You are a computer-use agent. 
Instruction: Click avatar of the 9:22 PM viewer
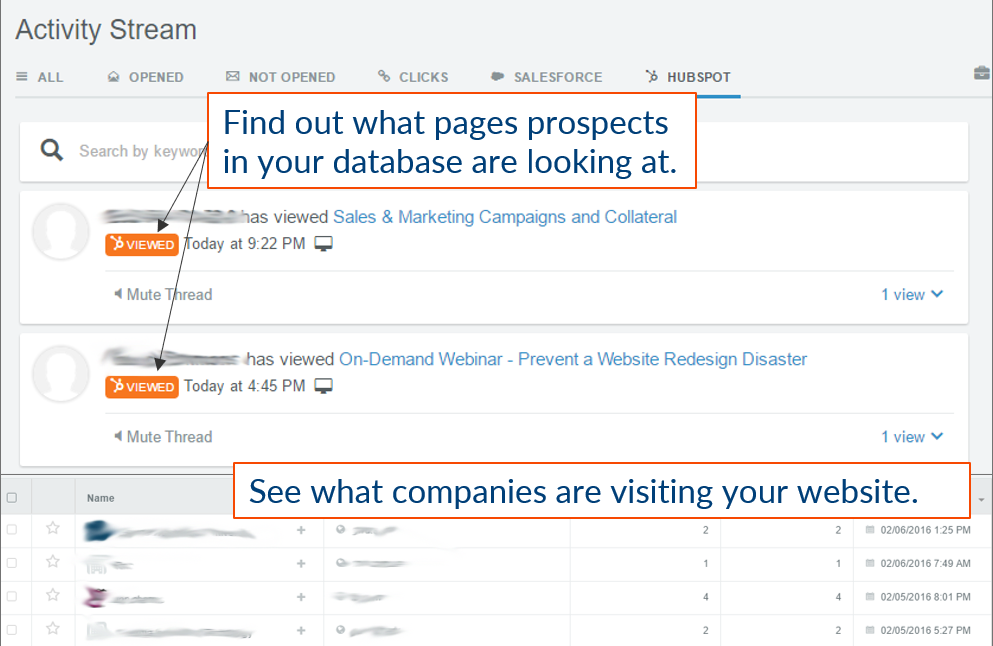(61, 231)
